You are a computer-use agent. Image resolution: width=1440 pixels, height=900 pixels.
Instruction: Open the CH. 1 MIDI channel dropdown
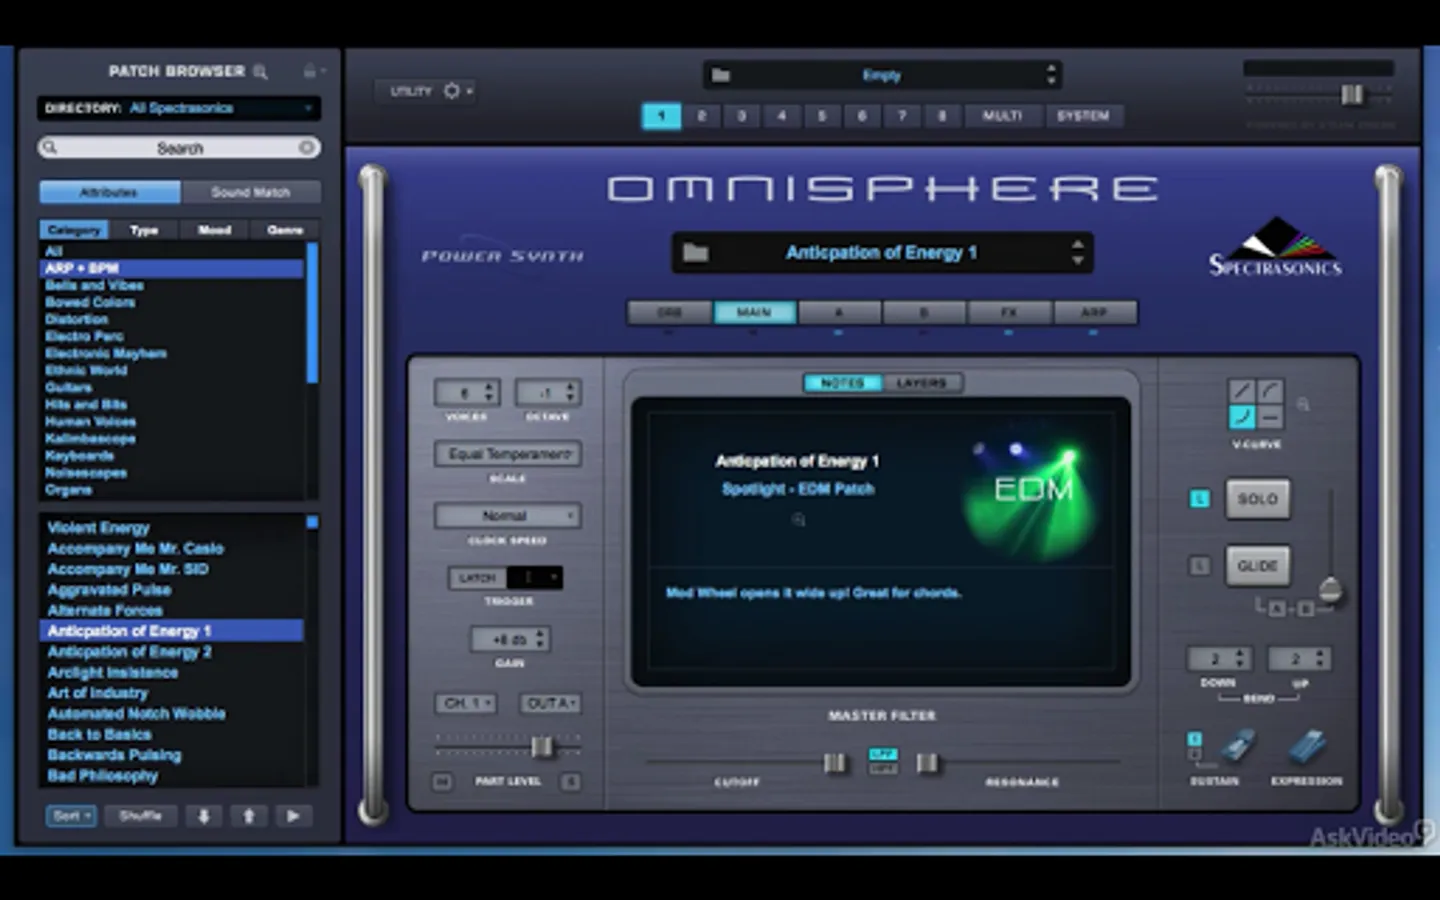coord(465,704)
